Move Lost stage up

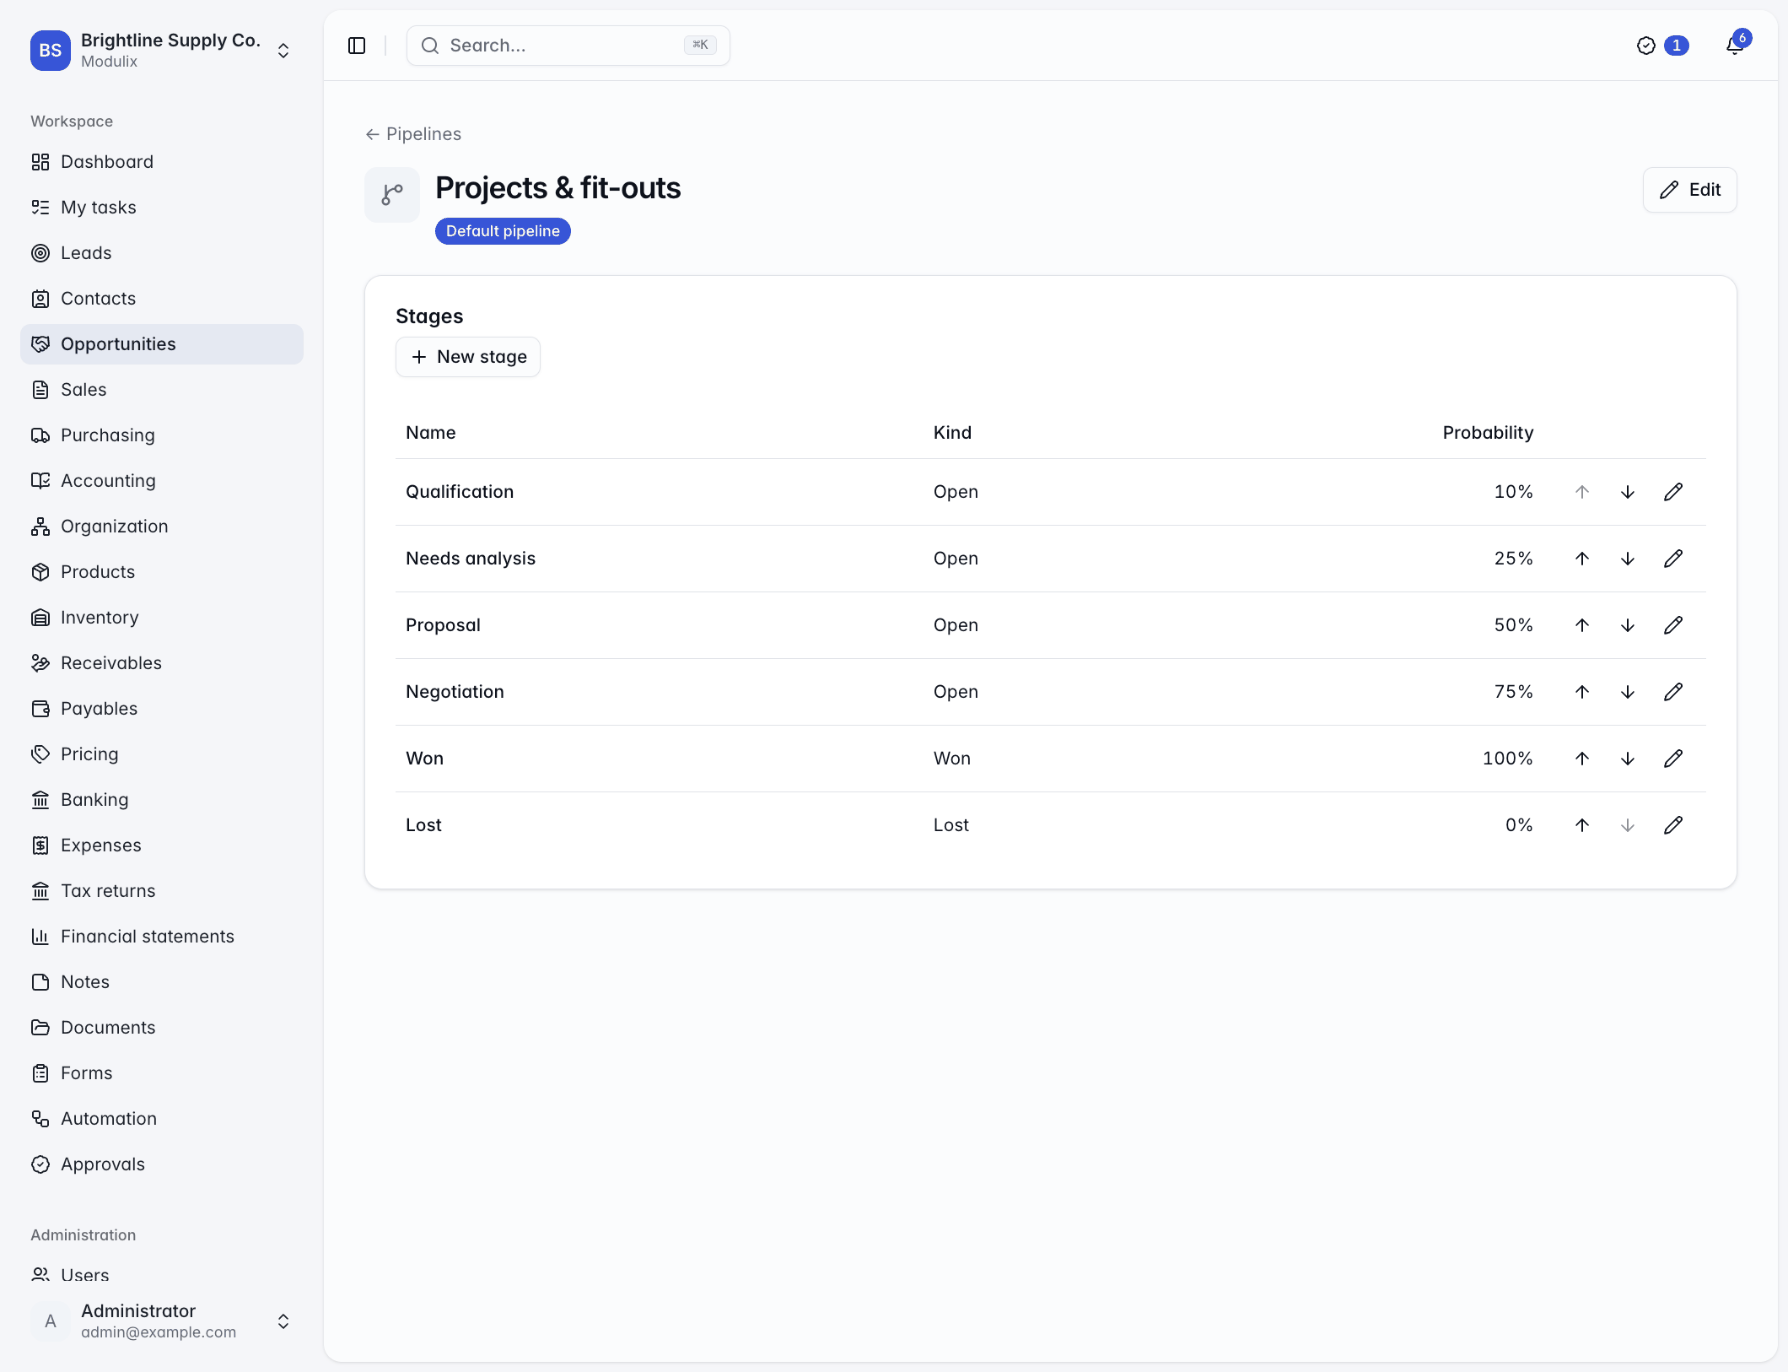click(1582, 825)
